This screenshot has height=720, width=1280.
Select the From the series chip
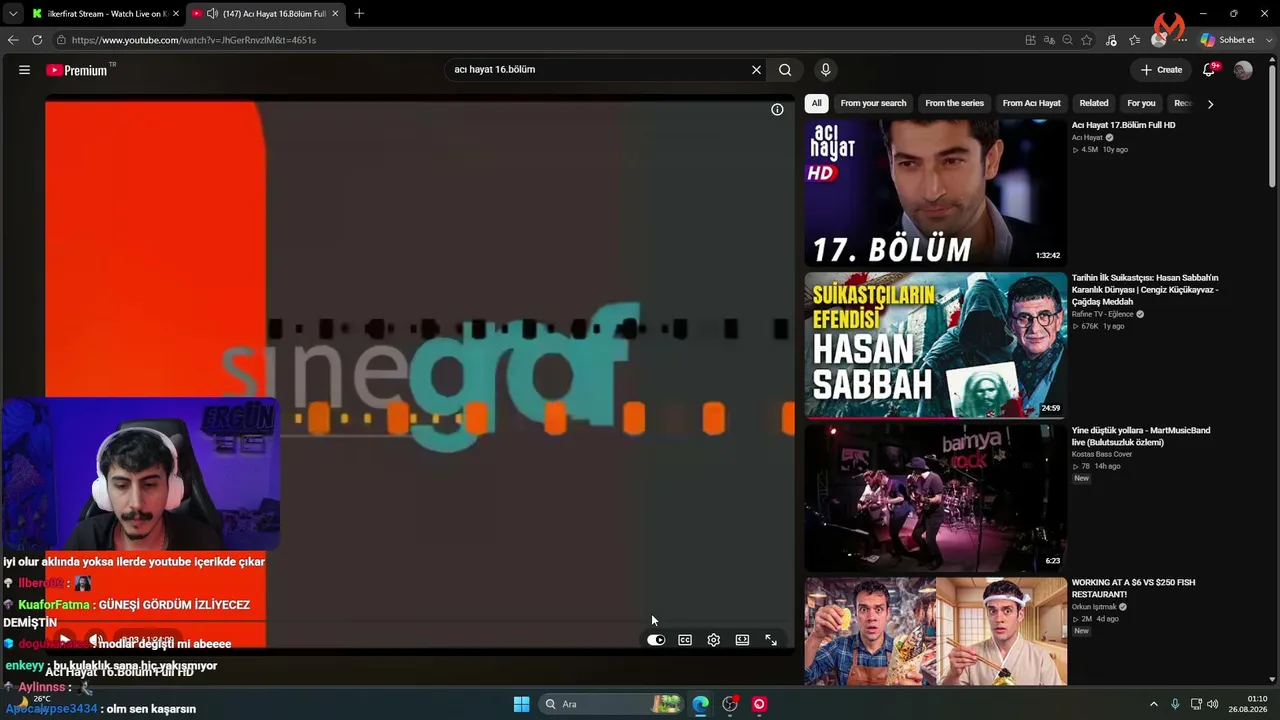tap(954, 103)
